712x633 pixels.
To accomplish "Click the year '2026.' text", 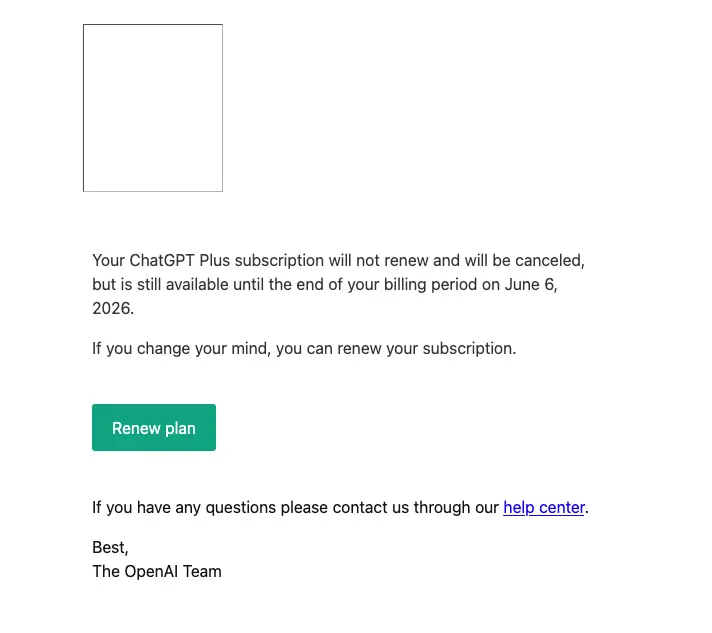I will (113, 309).
